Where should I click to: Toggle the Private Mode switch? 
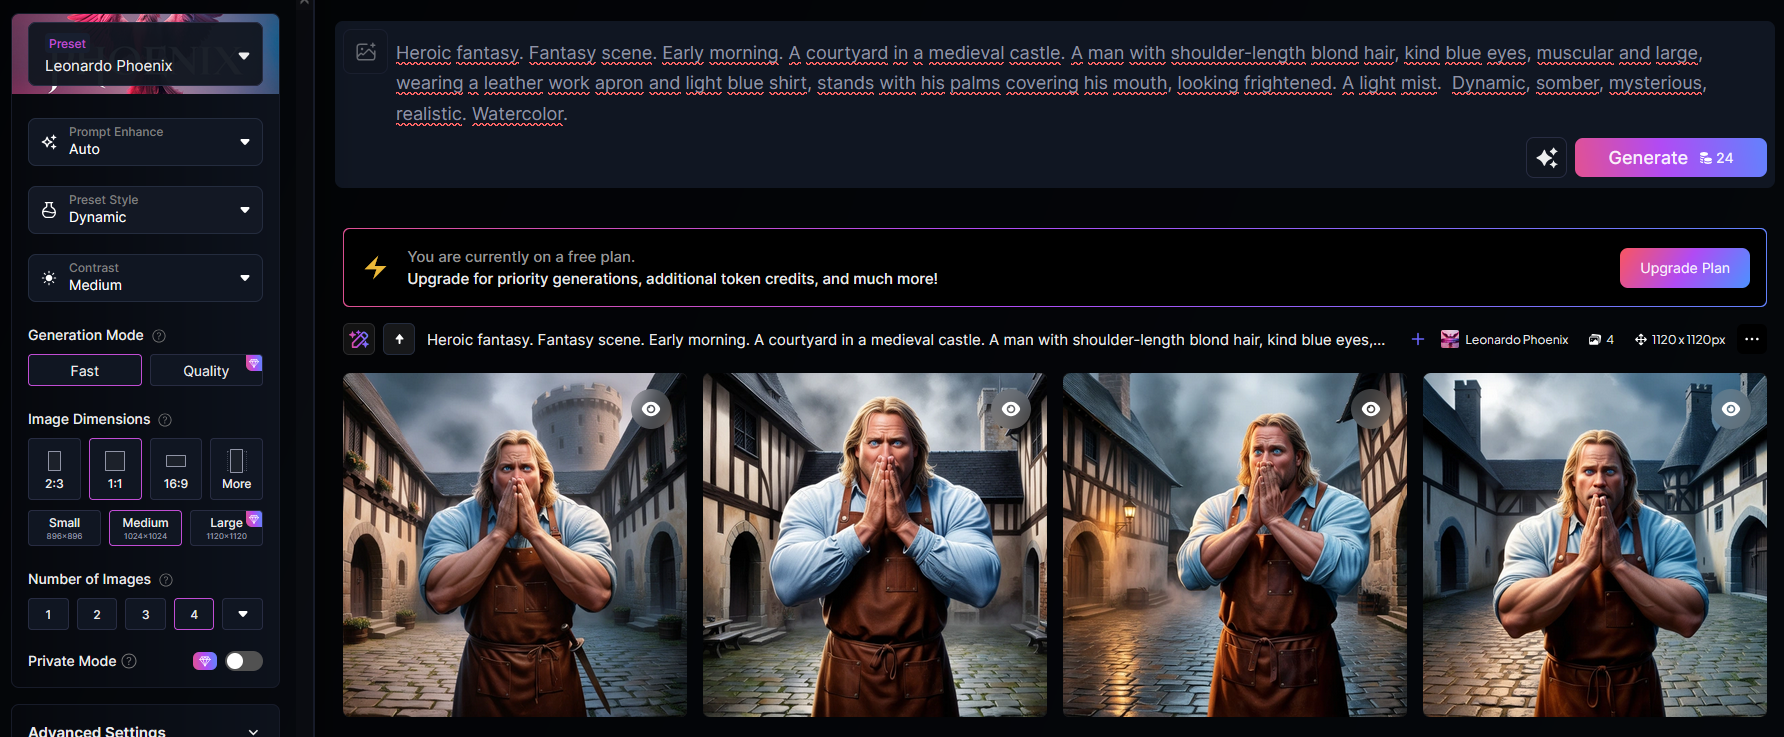point(243,661)
